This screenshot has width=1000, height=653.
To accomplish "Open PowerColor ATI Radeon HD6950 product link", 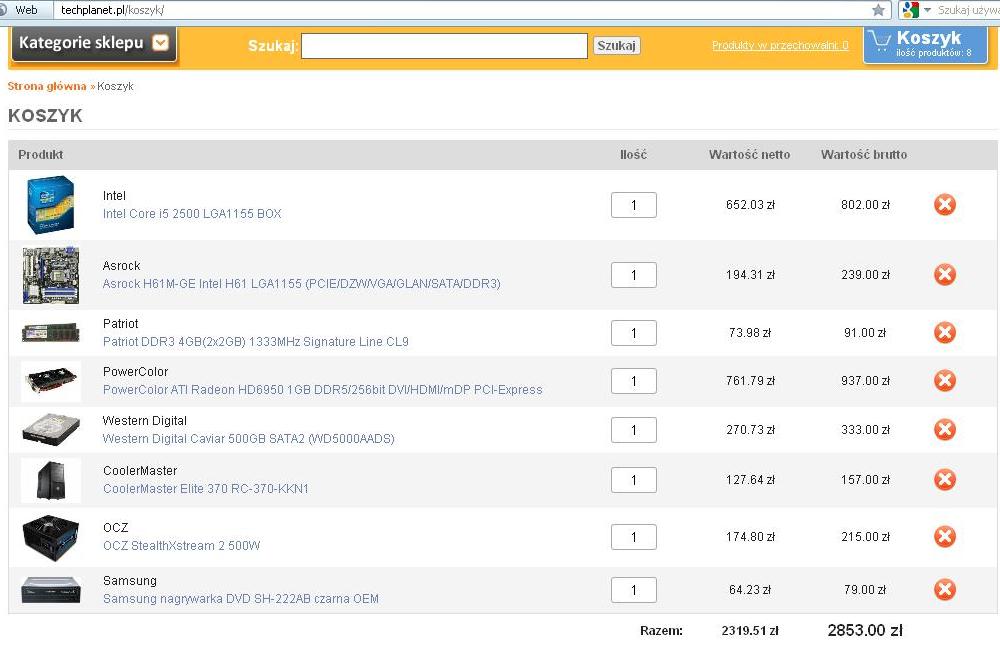I will click(323, 390).
